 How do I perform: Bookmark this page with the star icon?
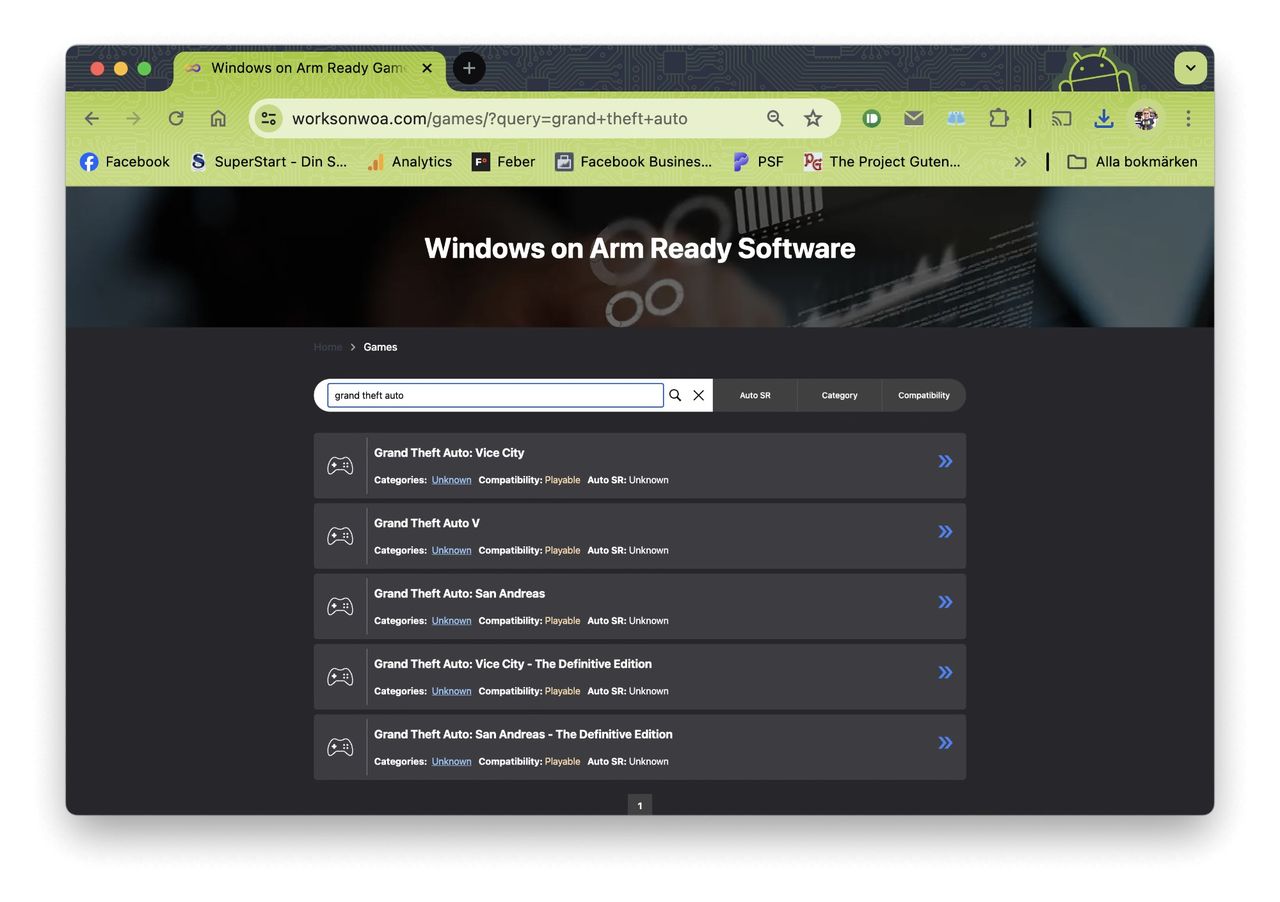[x=813, y=119]
